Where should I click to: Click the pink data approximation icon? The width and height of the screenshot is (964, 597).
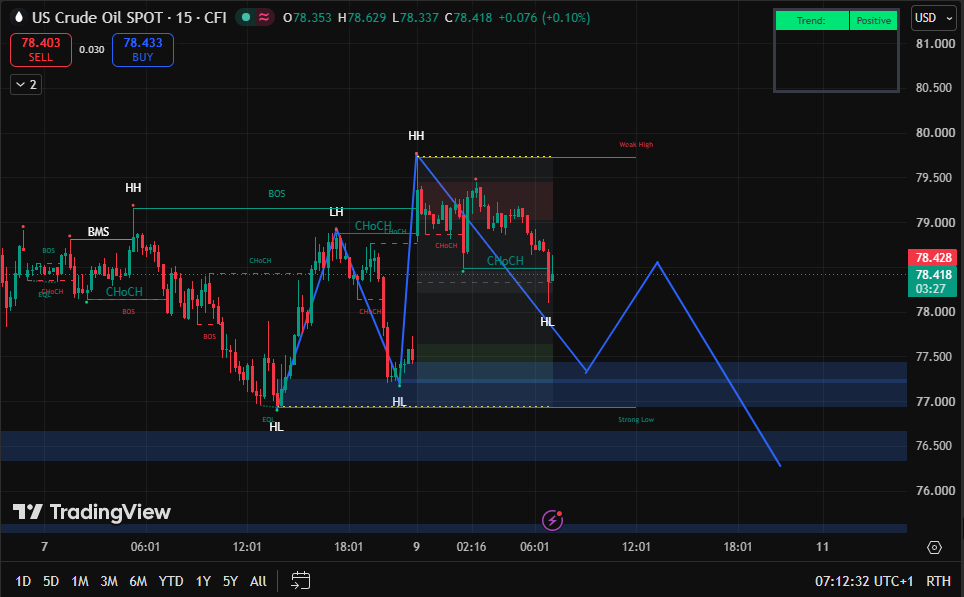[264, 18]
